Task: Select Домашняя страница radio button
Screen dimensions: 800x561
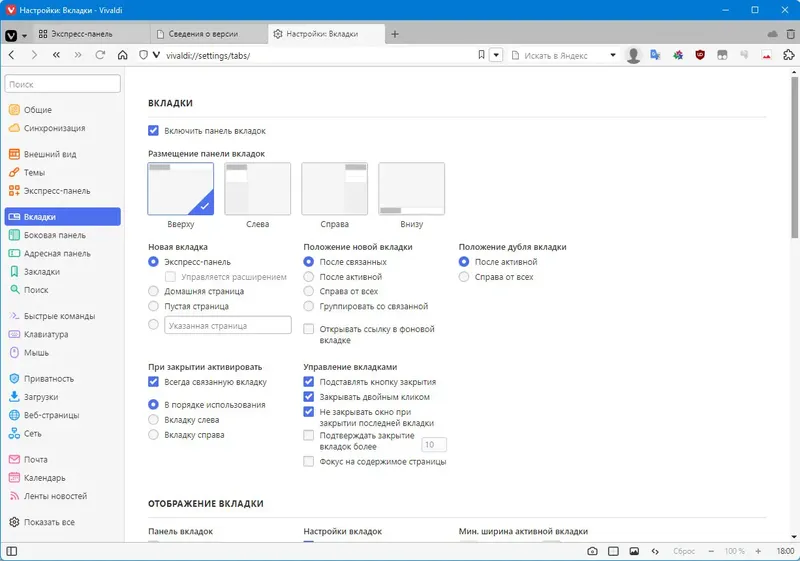Action: tap(153, 291)
